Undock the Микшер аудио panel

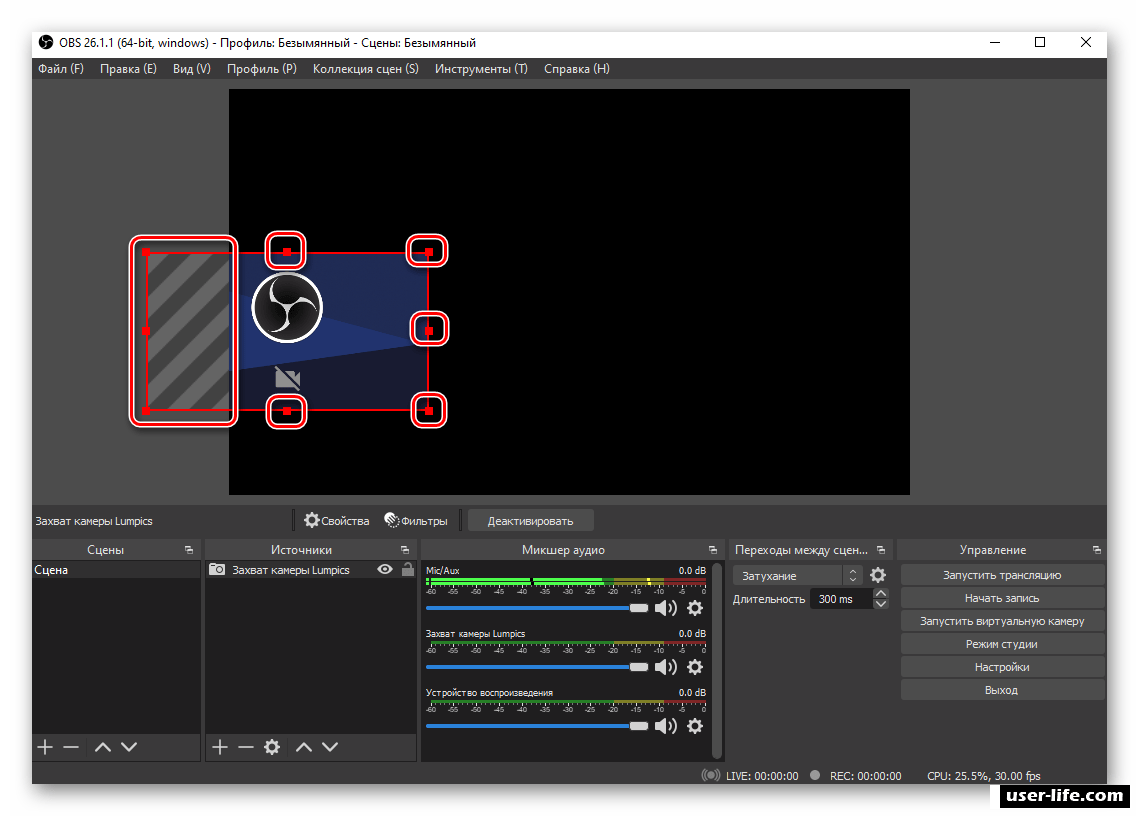713,550
